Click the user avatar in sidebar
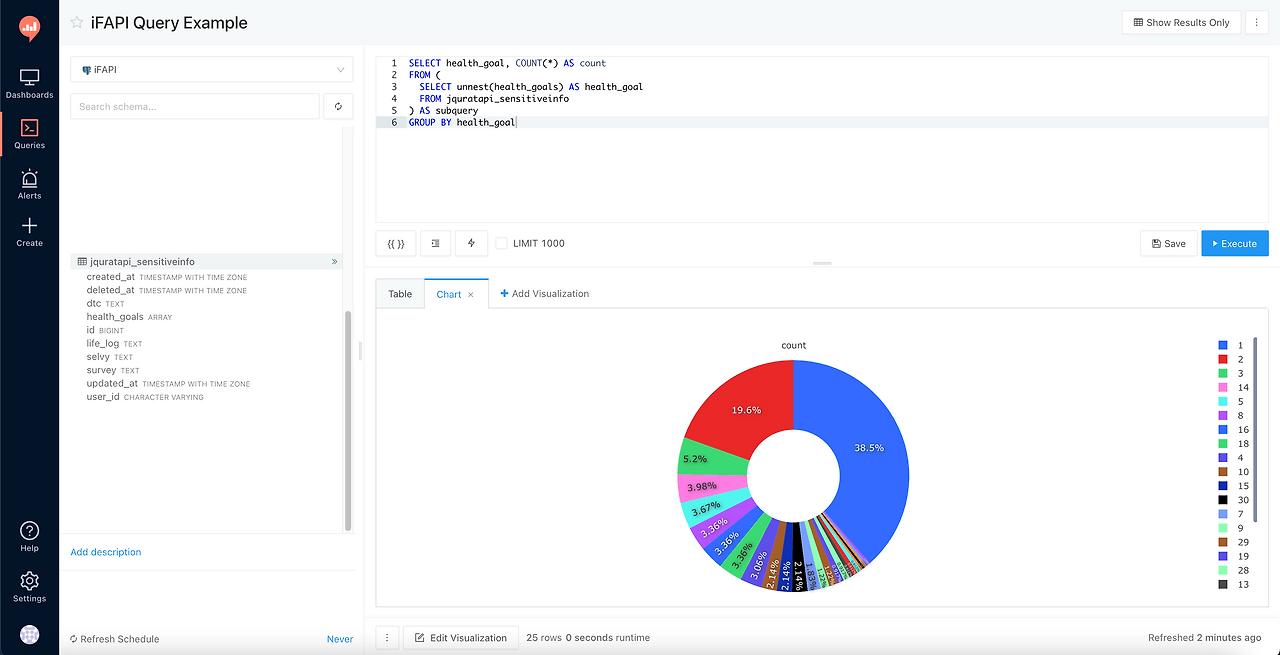The image size is (1280, 655). click(29, 635)
